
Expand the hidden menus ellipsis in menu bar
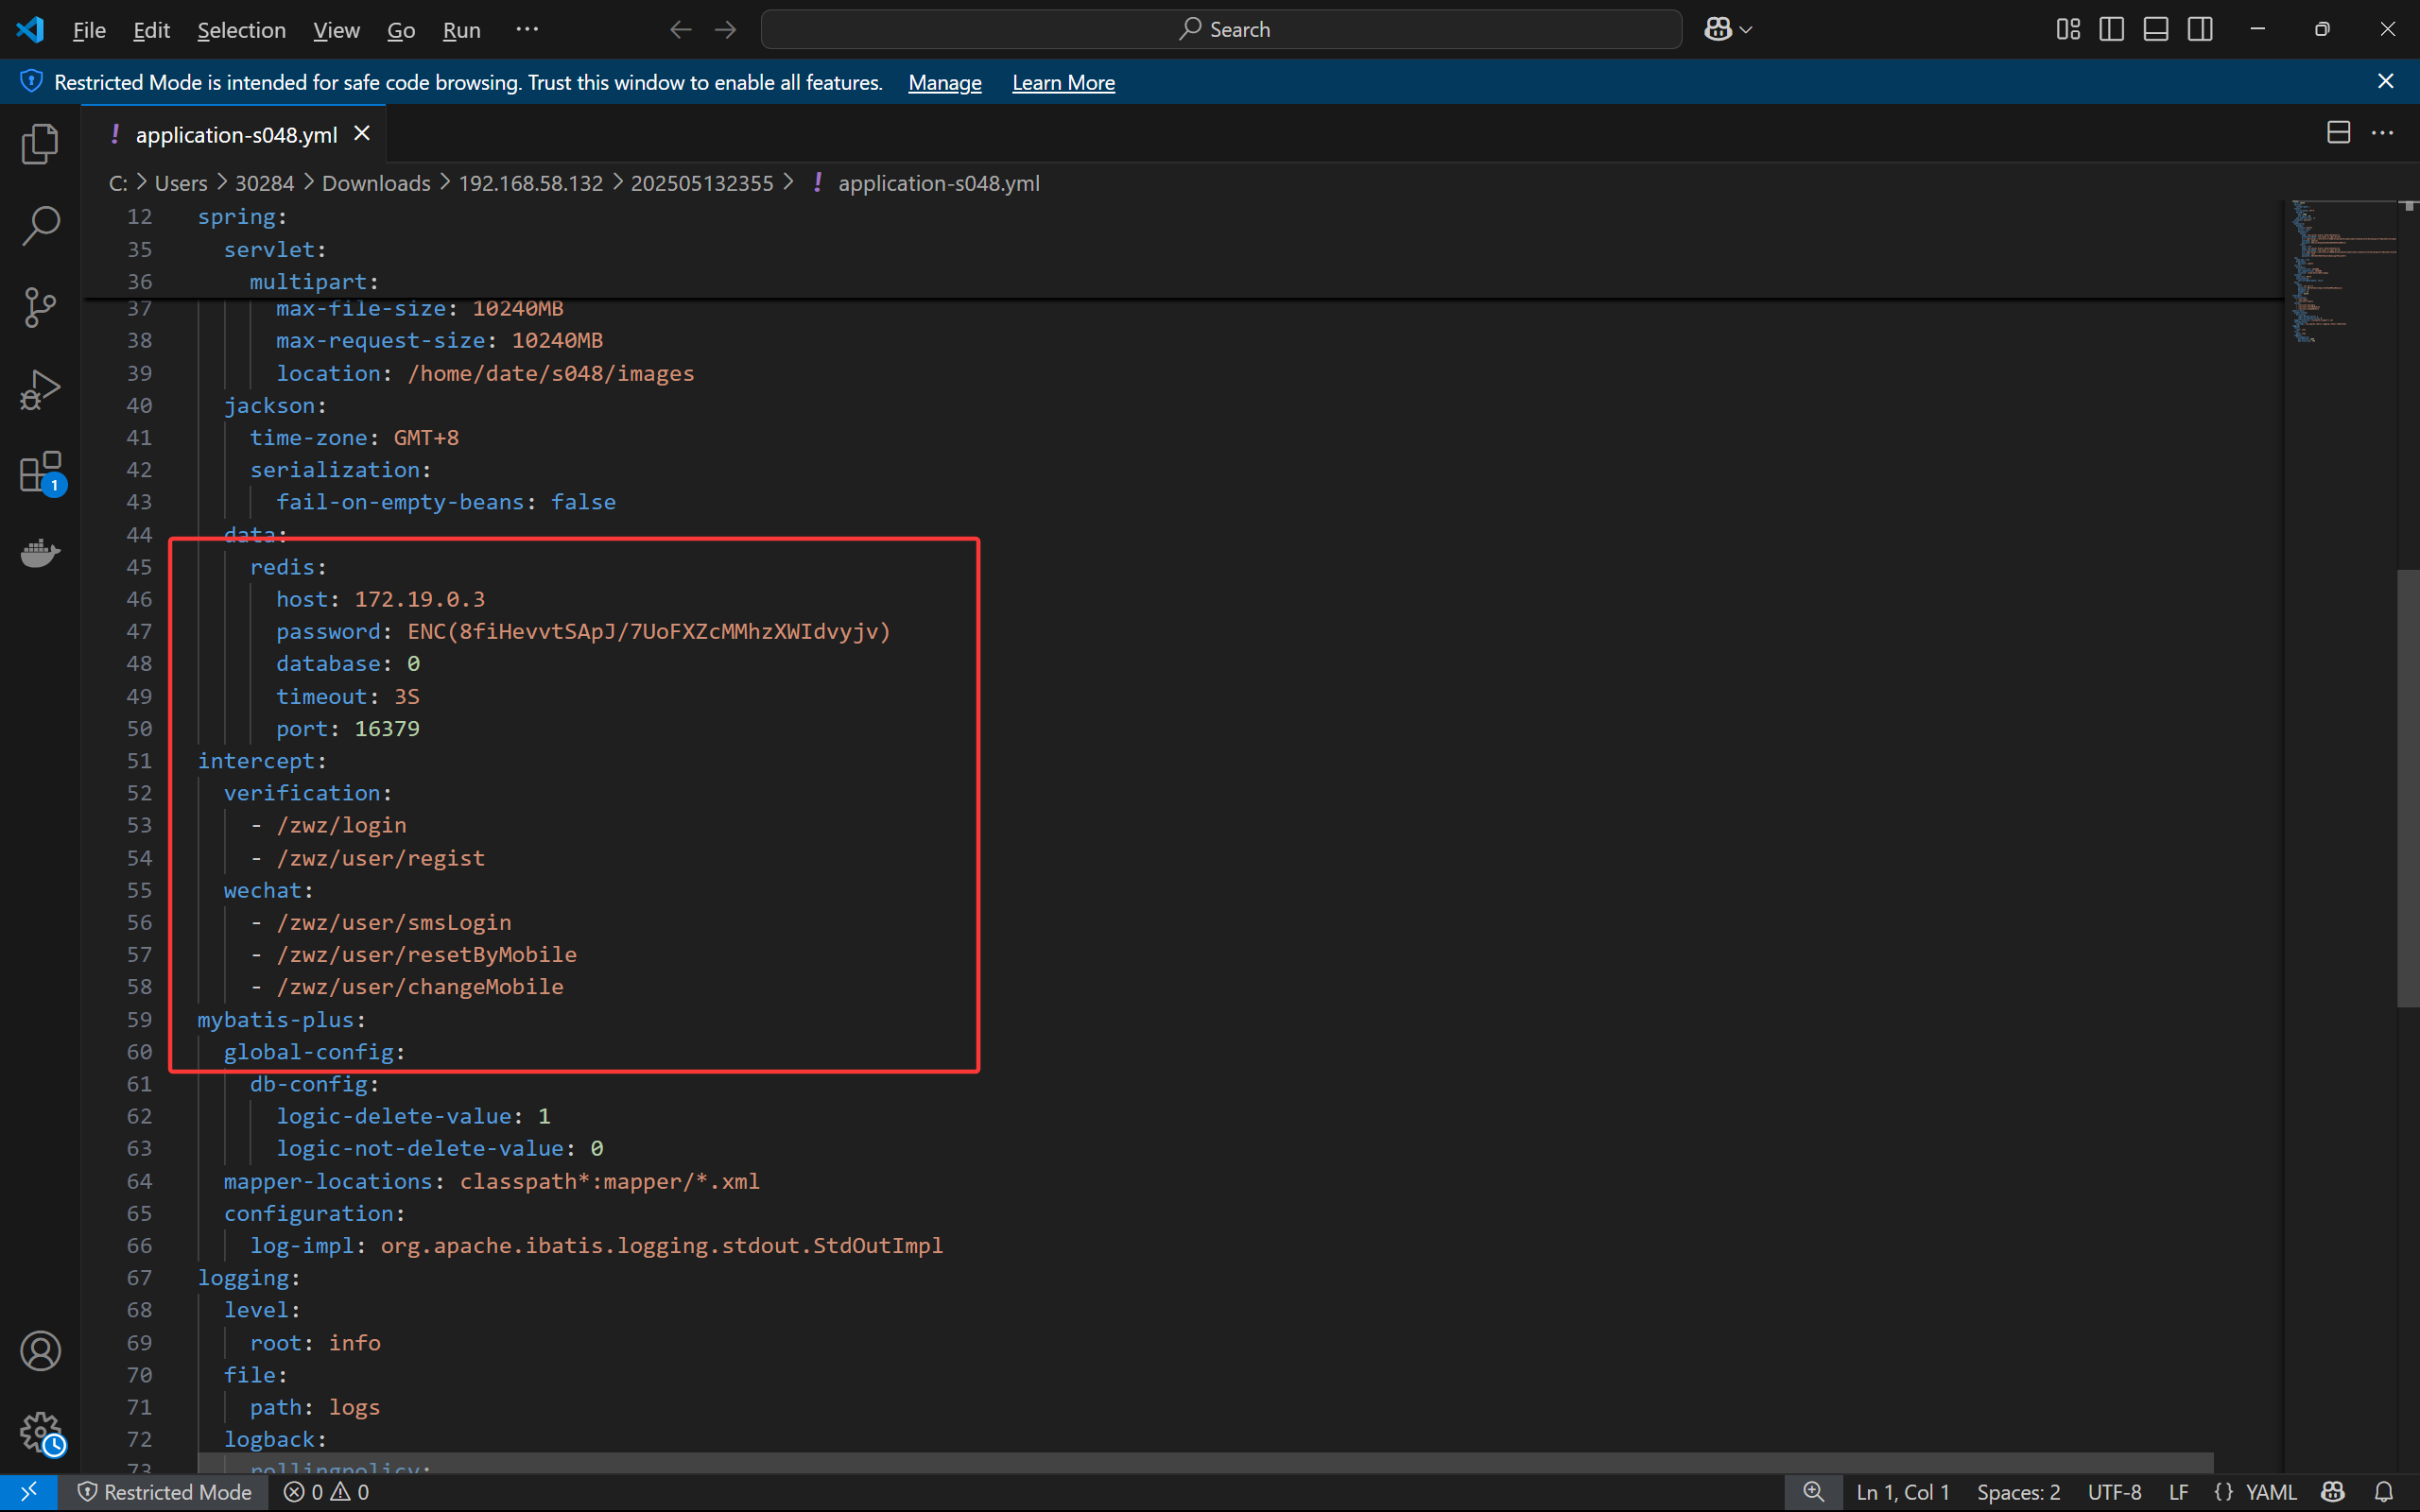[x=527, y=29]
